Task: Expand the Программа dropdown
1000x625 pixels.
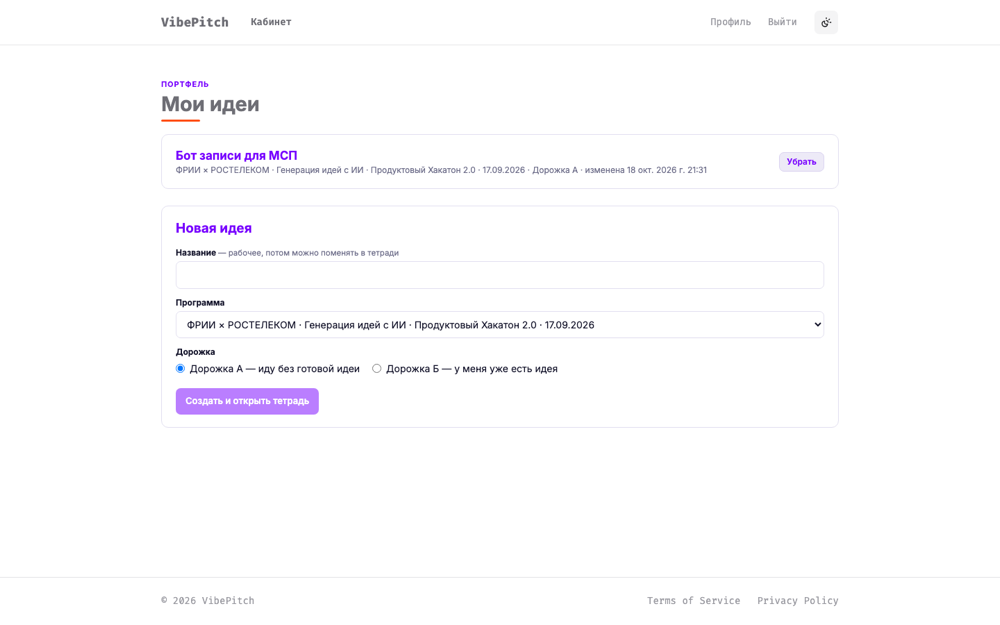Action: pos(499,325)
